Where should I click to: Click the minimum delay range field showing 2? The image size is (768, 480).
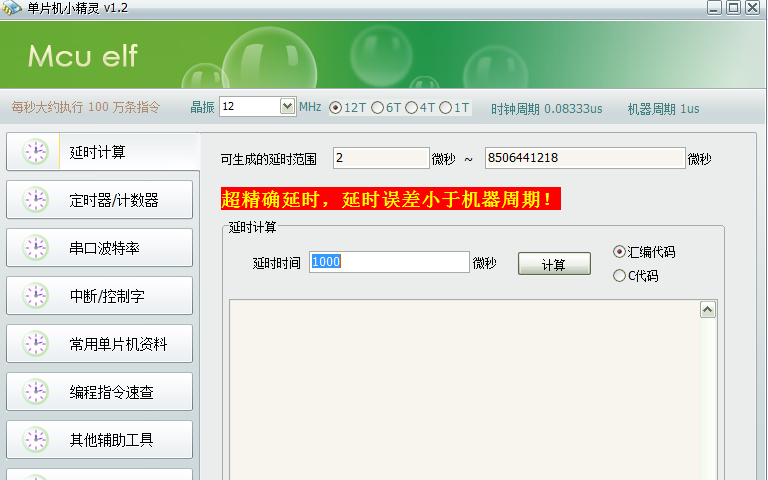point(381,158)
